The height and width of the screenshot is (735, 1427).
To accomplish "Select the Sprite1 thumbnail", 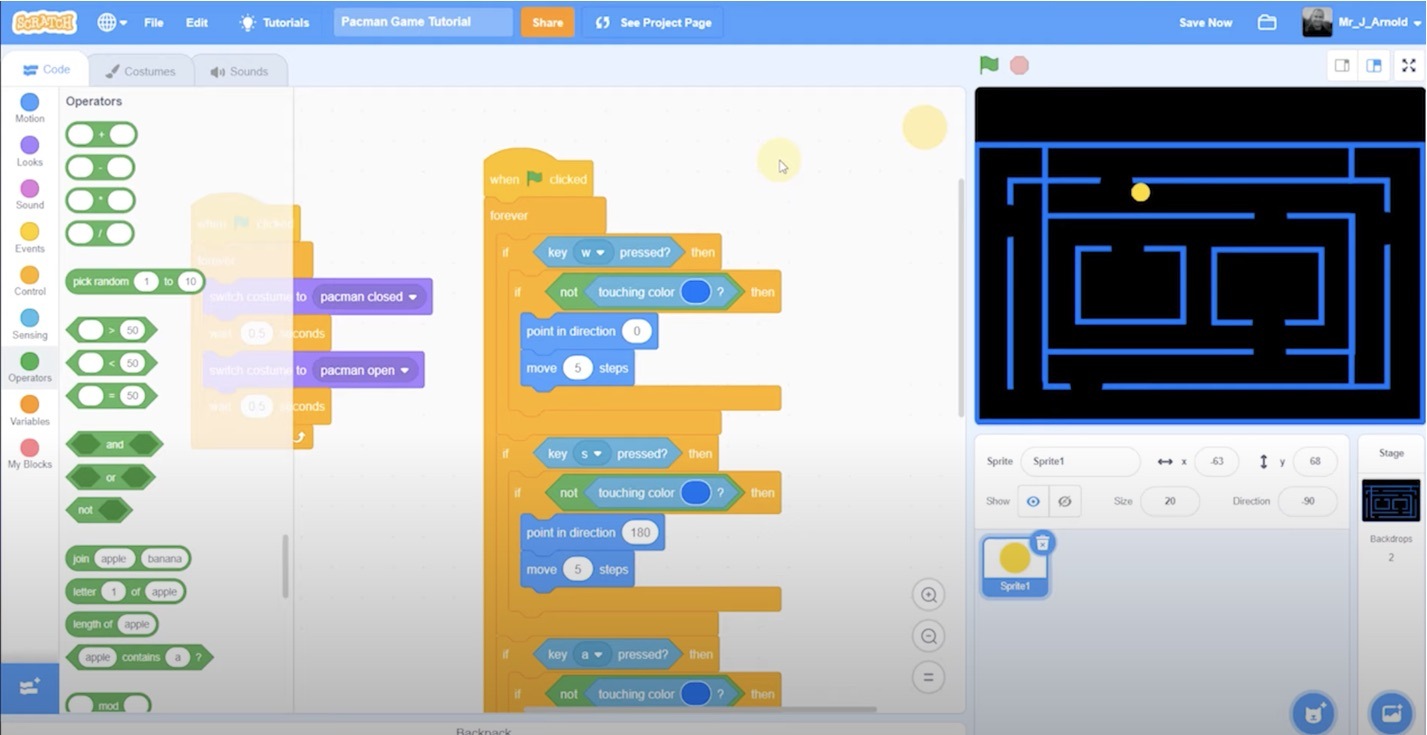I will tap(1015, 566).
